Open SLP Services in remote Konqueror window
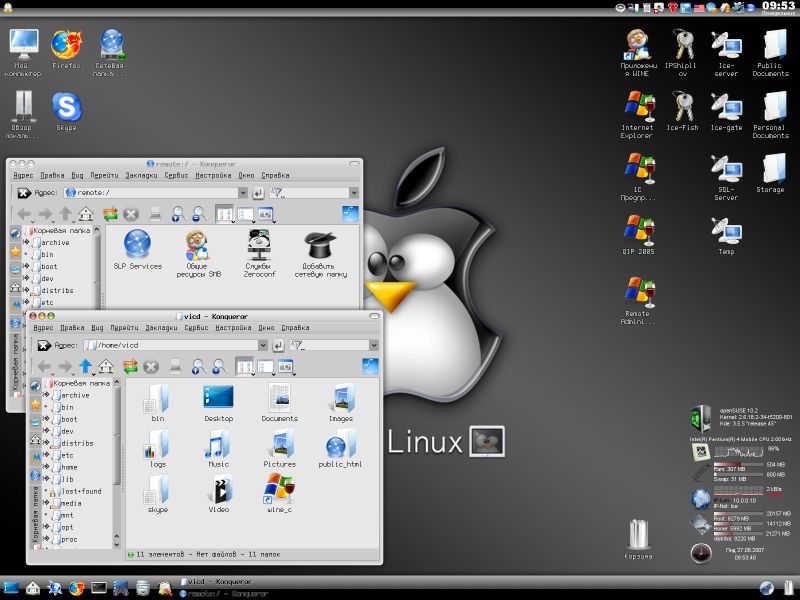This screenshot has height=600, width=800. pos(137,249)
